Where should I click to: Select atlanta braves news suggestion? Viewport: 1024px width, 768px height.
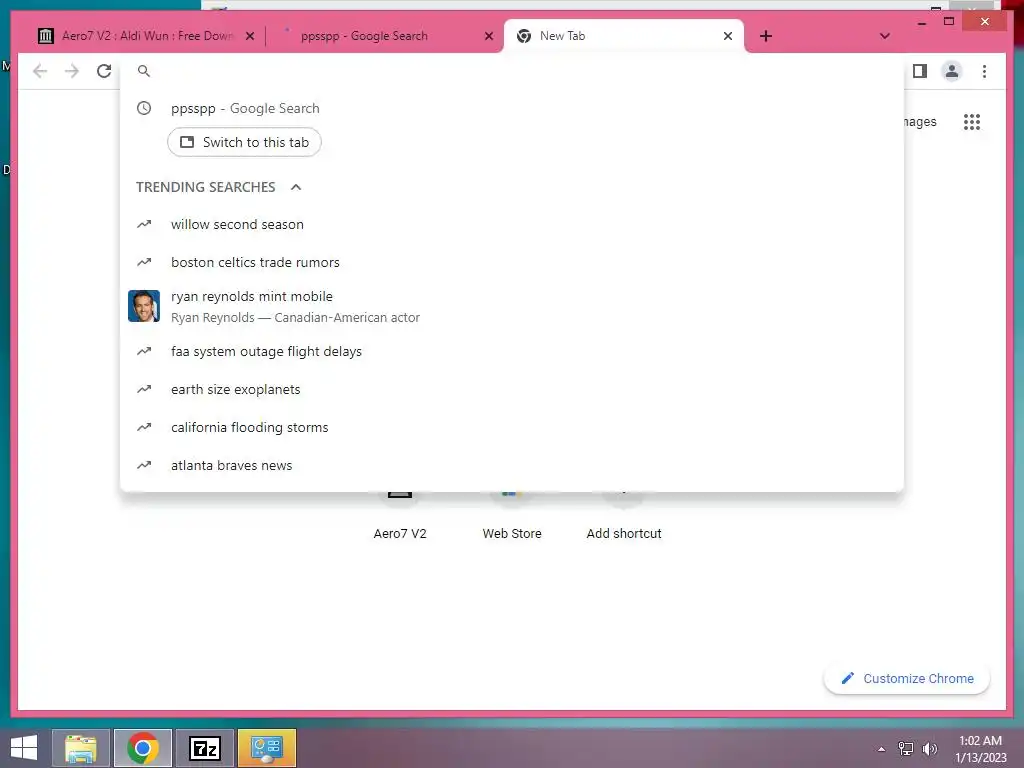click(512, 466)
